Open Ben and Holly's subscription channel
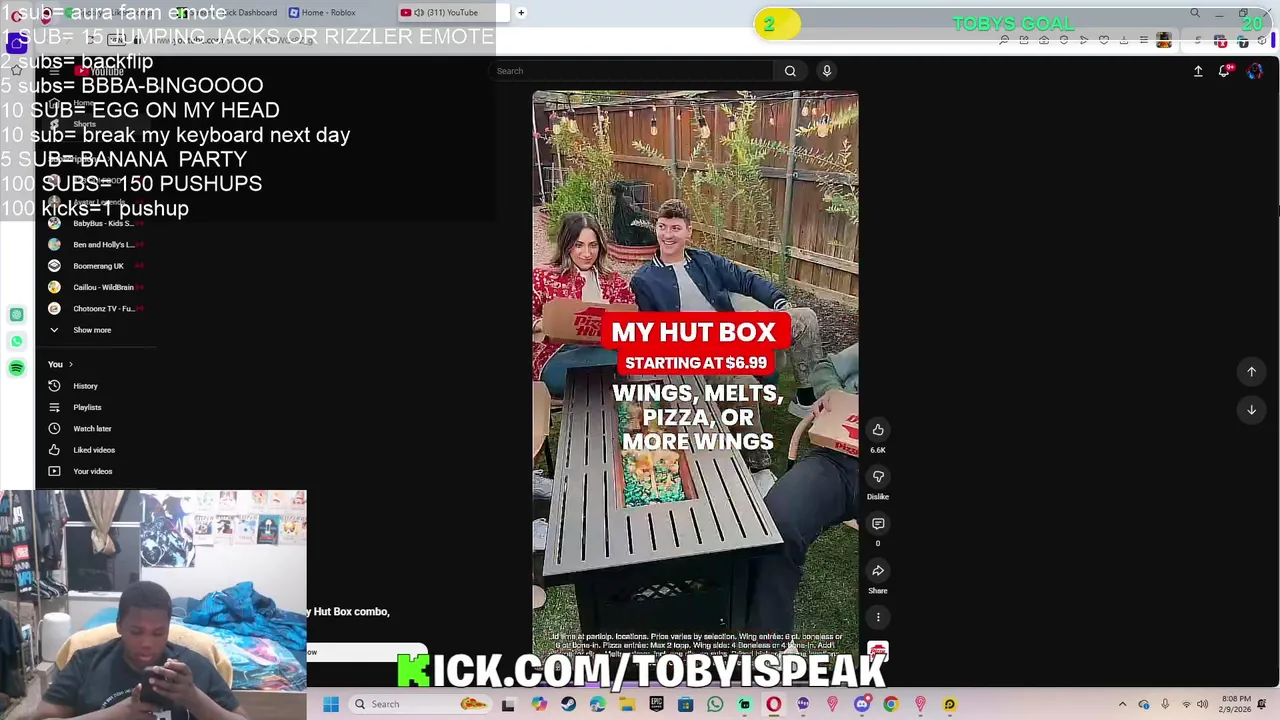The image size is (1280, 720). [x=103, y=245]
